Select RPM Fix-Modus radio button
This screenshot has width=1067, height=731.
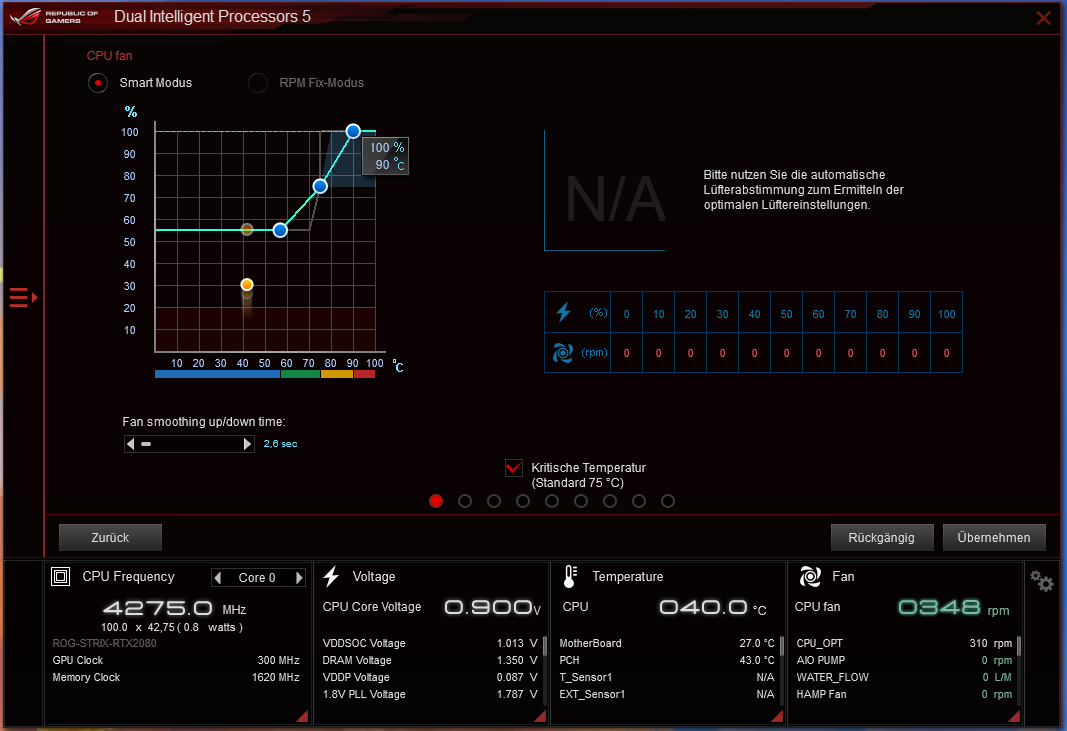coord(258,83)
